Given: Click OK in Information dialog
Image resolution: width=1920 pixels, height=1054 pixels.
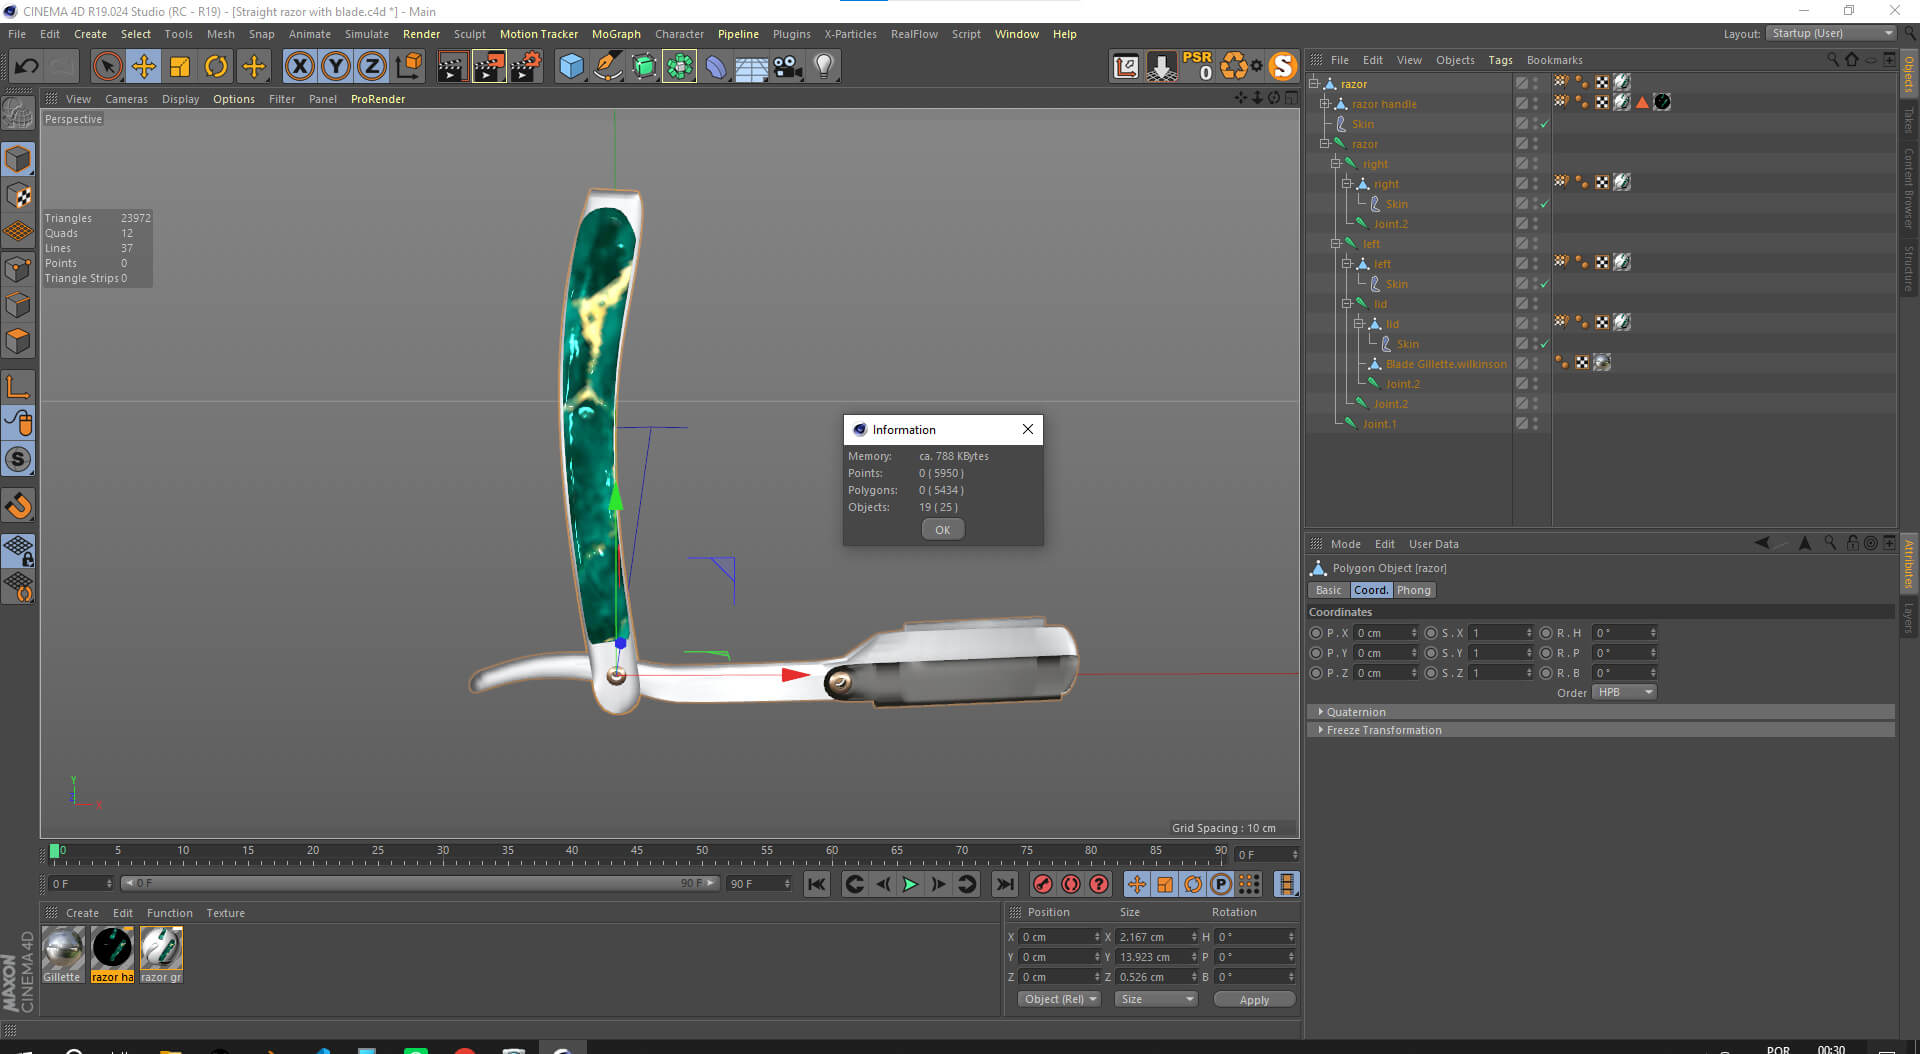Looking at the screenshot, I should 942,530.
